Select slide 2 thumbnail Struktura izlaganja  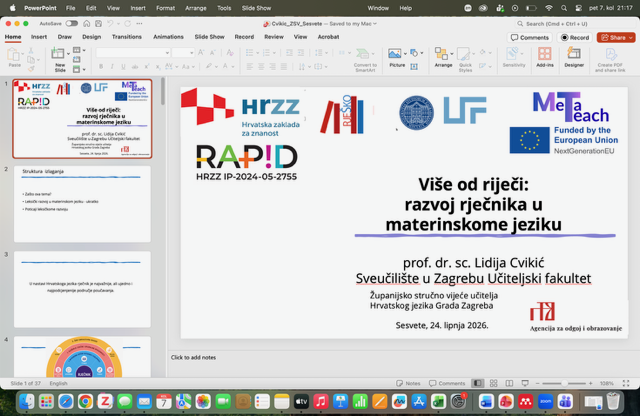[82, 204]
